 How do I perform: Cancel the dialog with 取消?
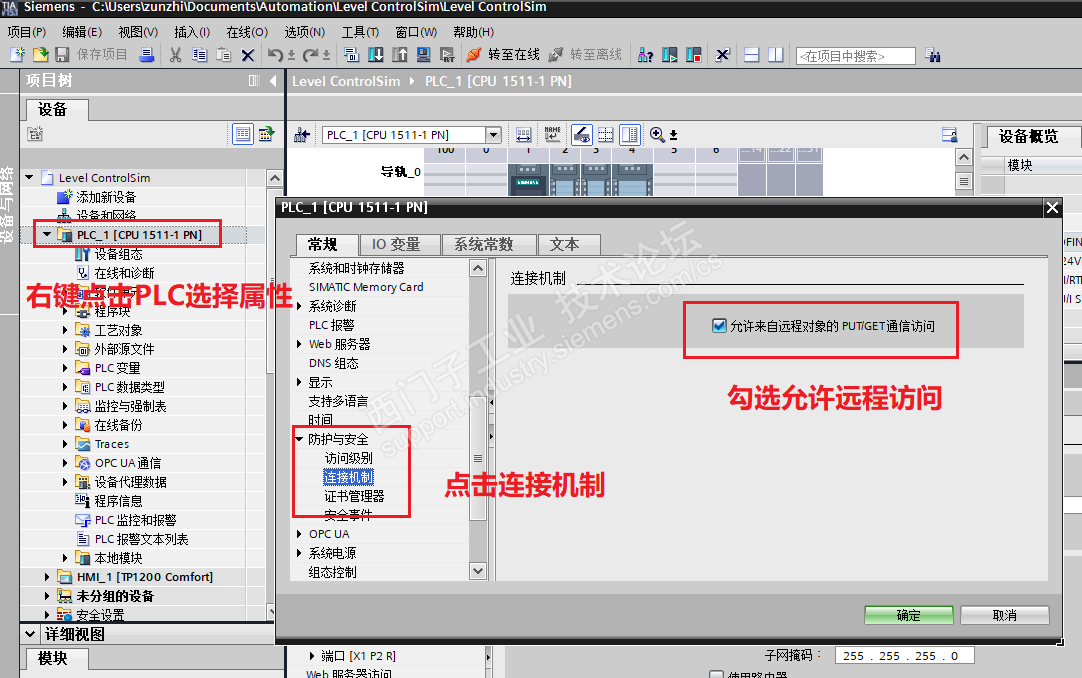[1005, 615]
